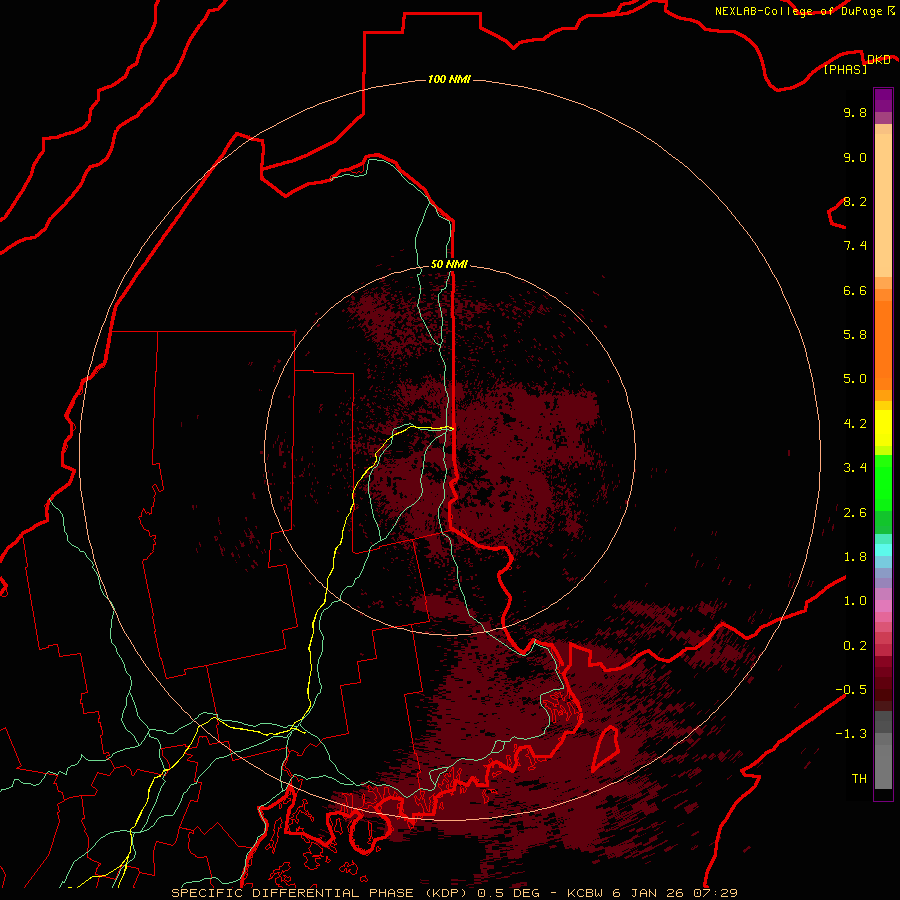Click the 5.8 scale label
Screen dimensions: 900x900
coord(855,335)
